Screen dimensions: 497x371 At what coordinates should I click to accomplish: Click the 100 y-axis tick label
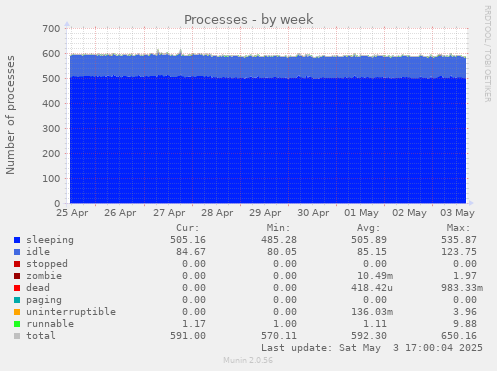[51, 179]
